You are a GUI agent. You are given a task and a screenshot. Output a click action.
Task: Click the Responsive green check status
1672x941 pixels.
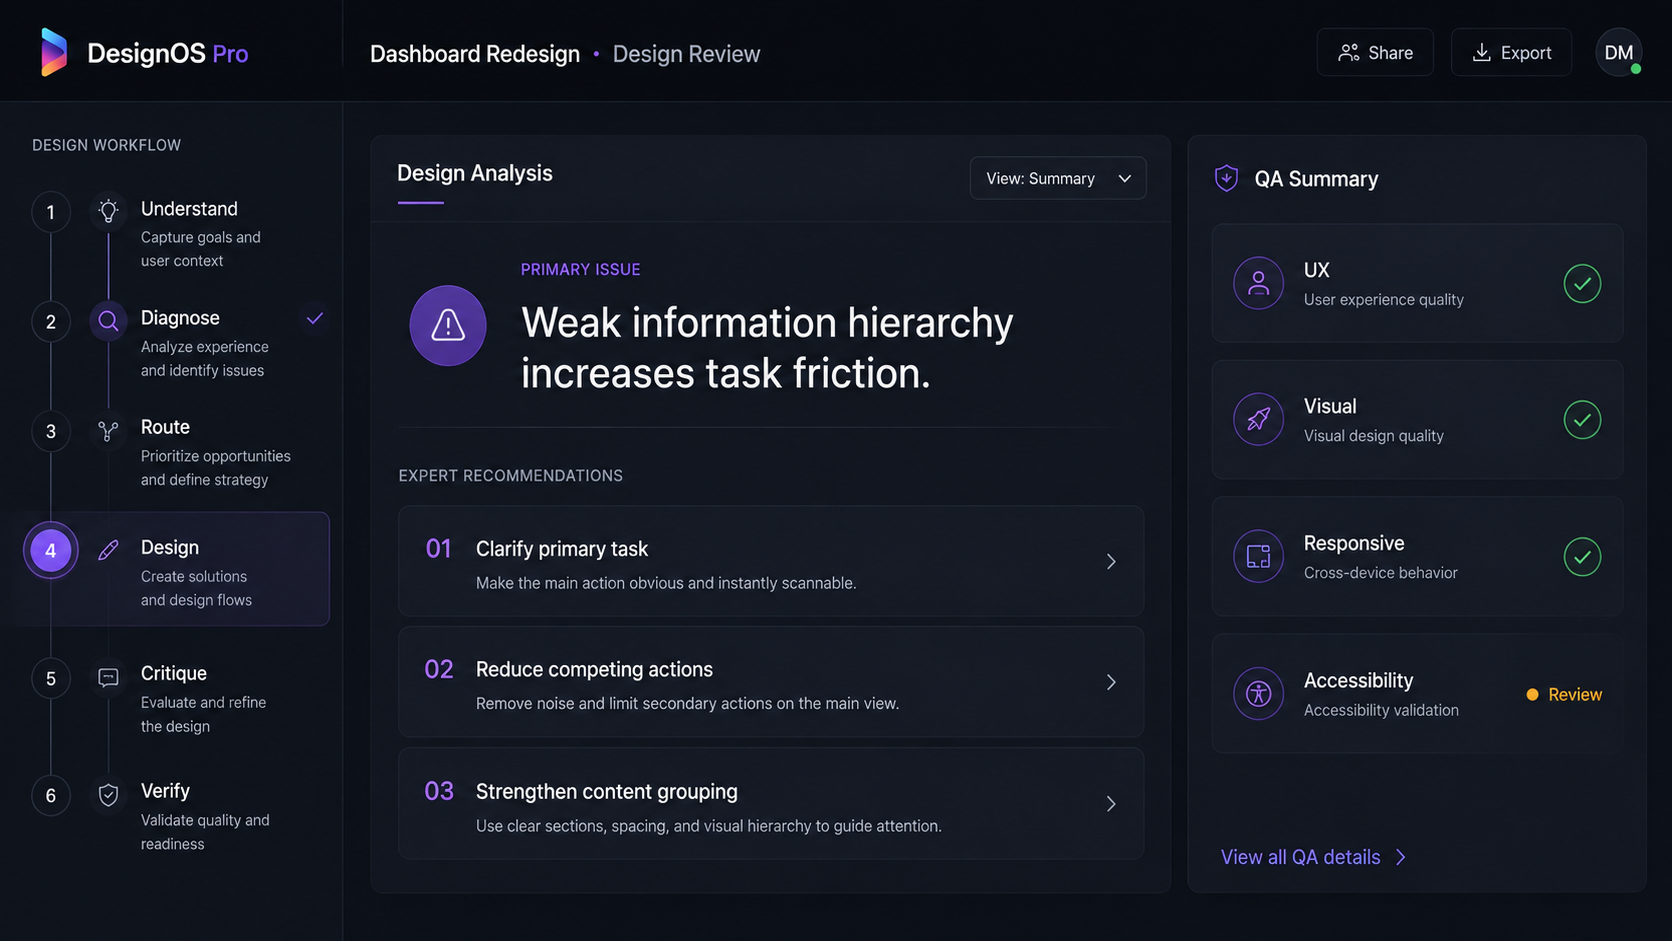(x=1582, y=556)
